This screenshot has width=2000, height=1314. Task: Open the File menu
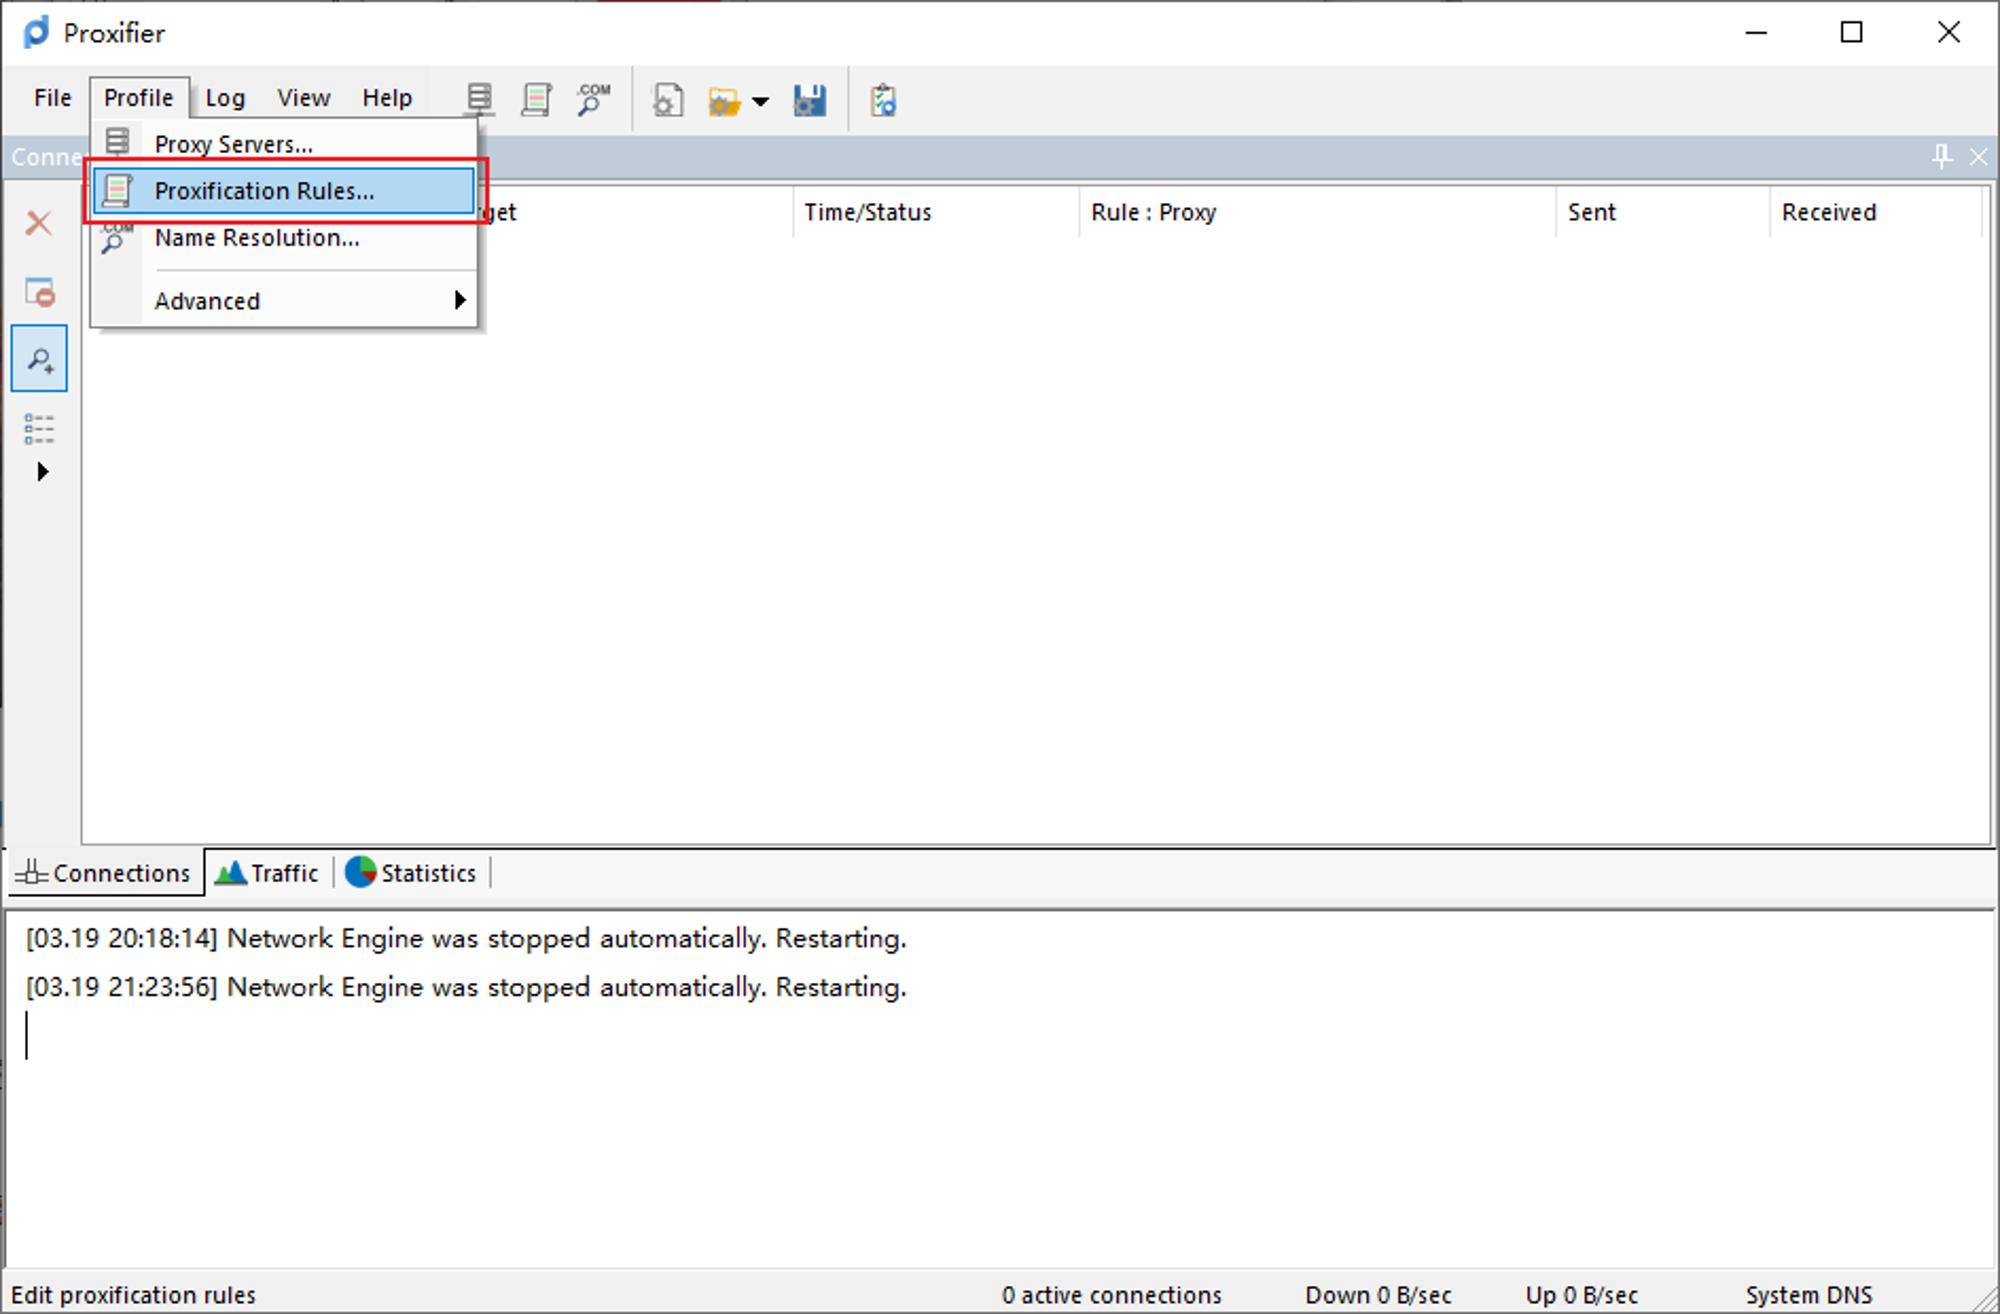53,98
